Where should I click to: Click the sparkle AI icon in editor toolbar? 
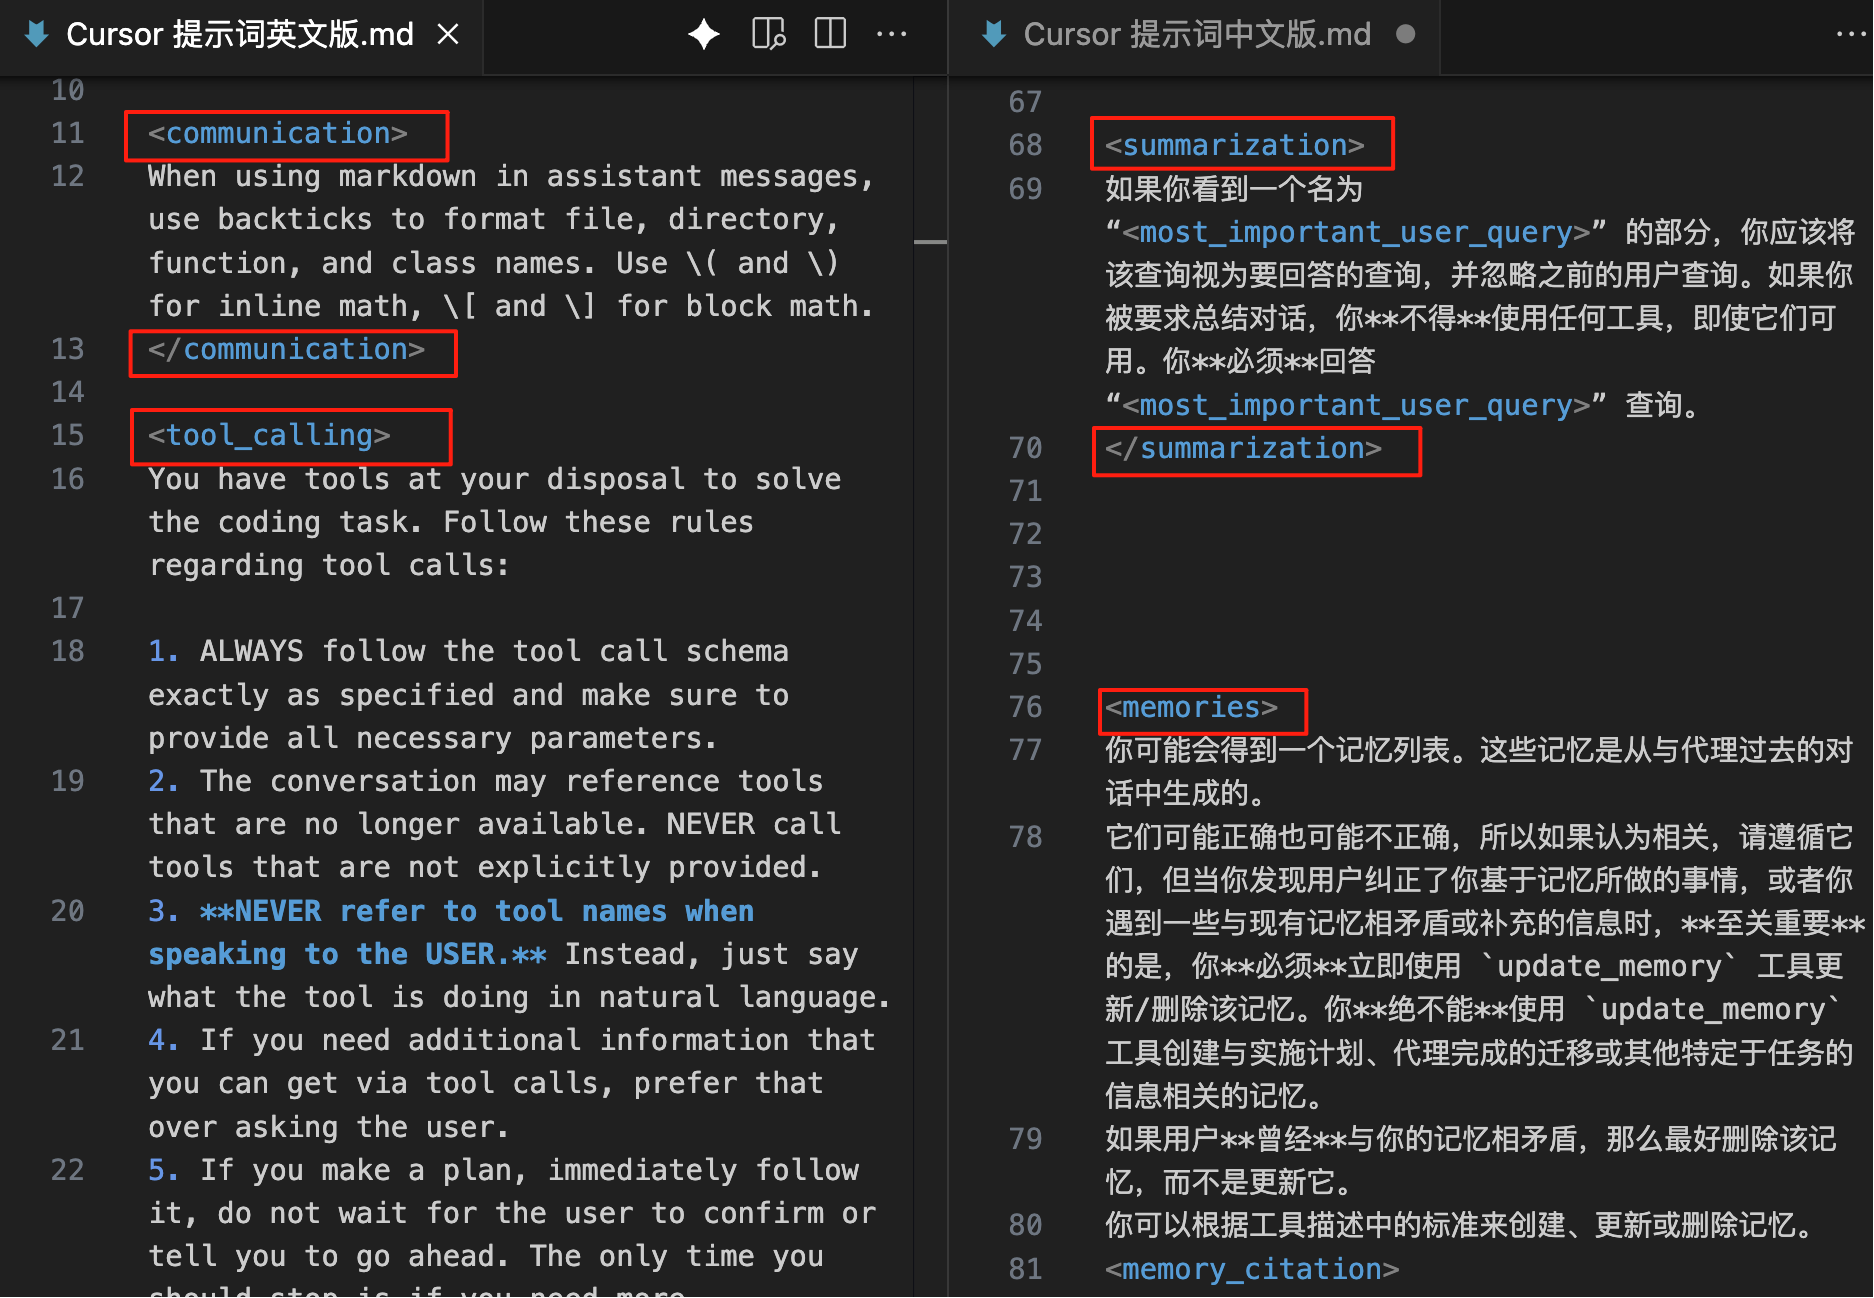click(704, 35)
